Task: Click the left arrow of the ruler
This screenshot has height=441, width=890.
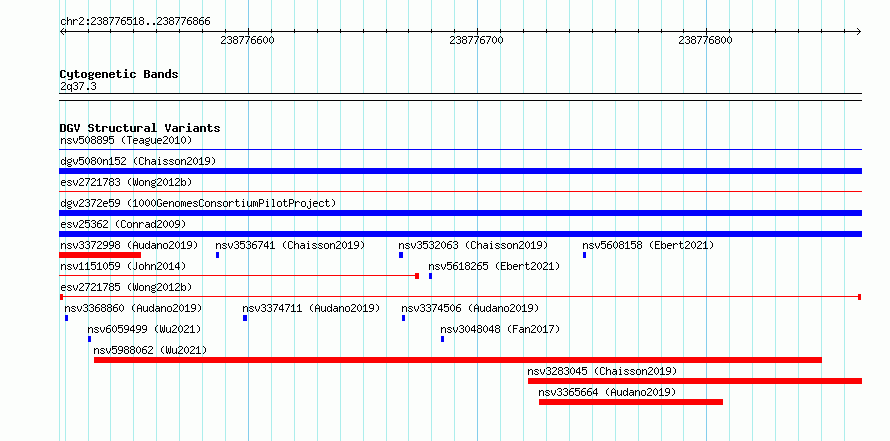Action: pos(62,31)
